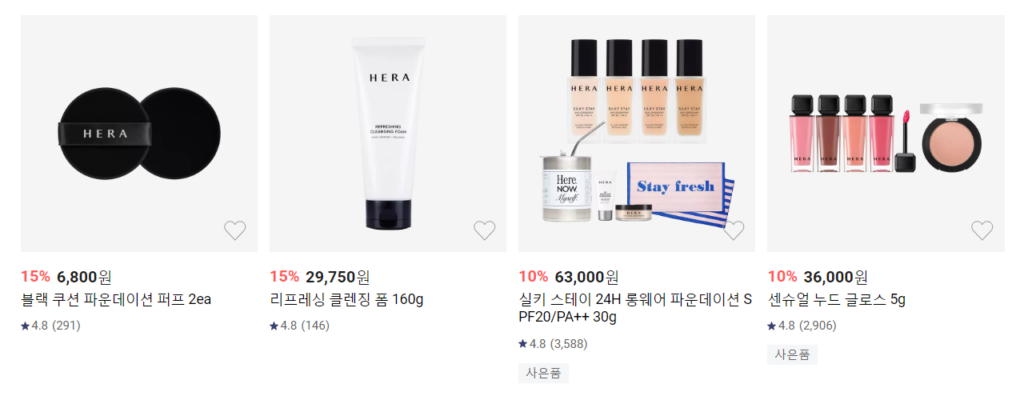This screenshot has height=408, width=1024.
Task: Click product title 블랙 쿠션 파운데이션 퍼프 2ea
Action: tap(116, 300)
